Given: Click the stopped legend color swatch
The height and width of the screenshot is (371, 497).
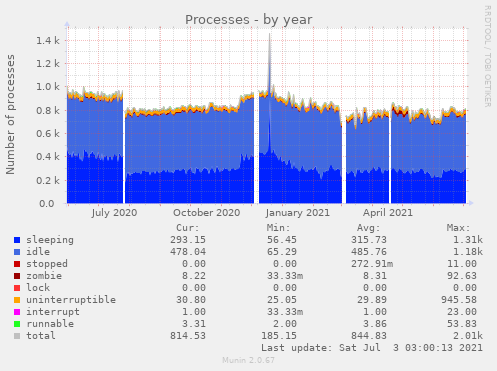Looking at the screenshot, I should (x=17, y=264).
